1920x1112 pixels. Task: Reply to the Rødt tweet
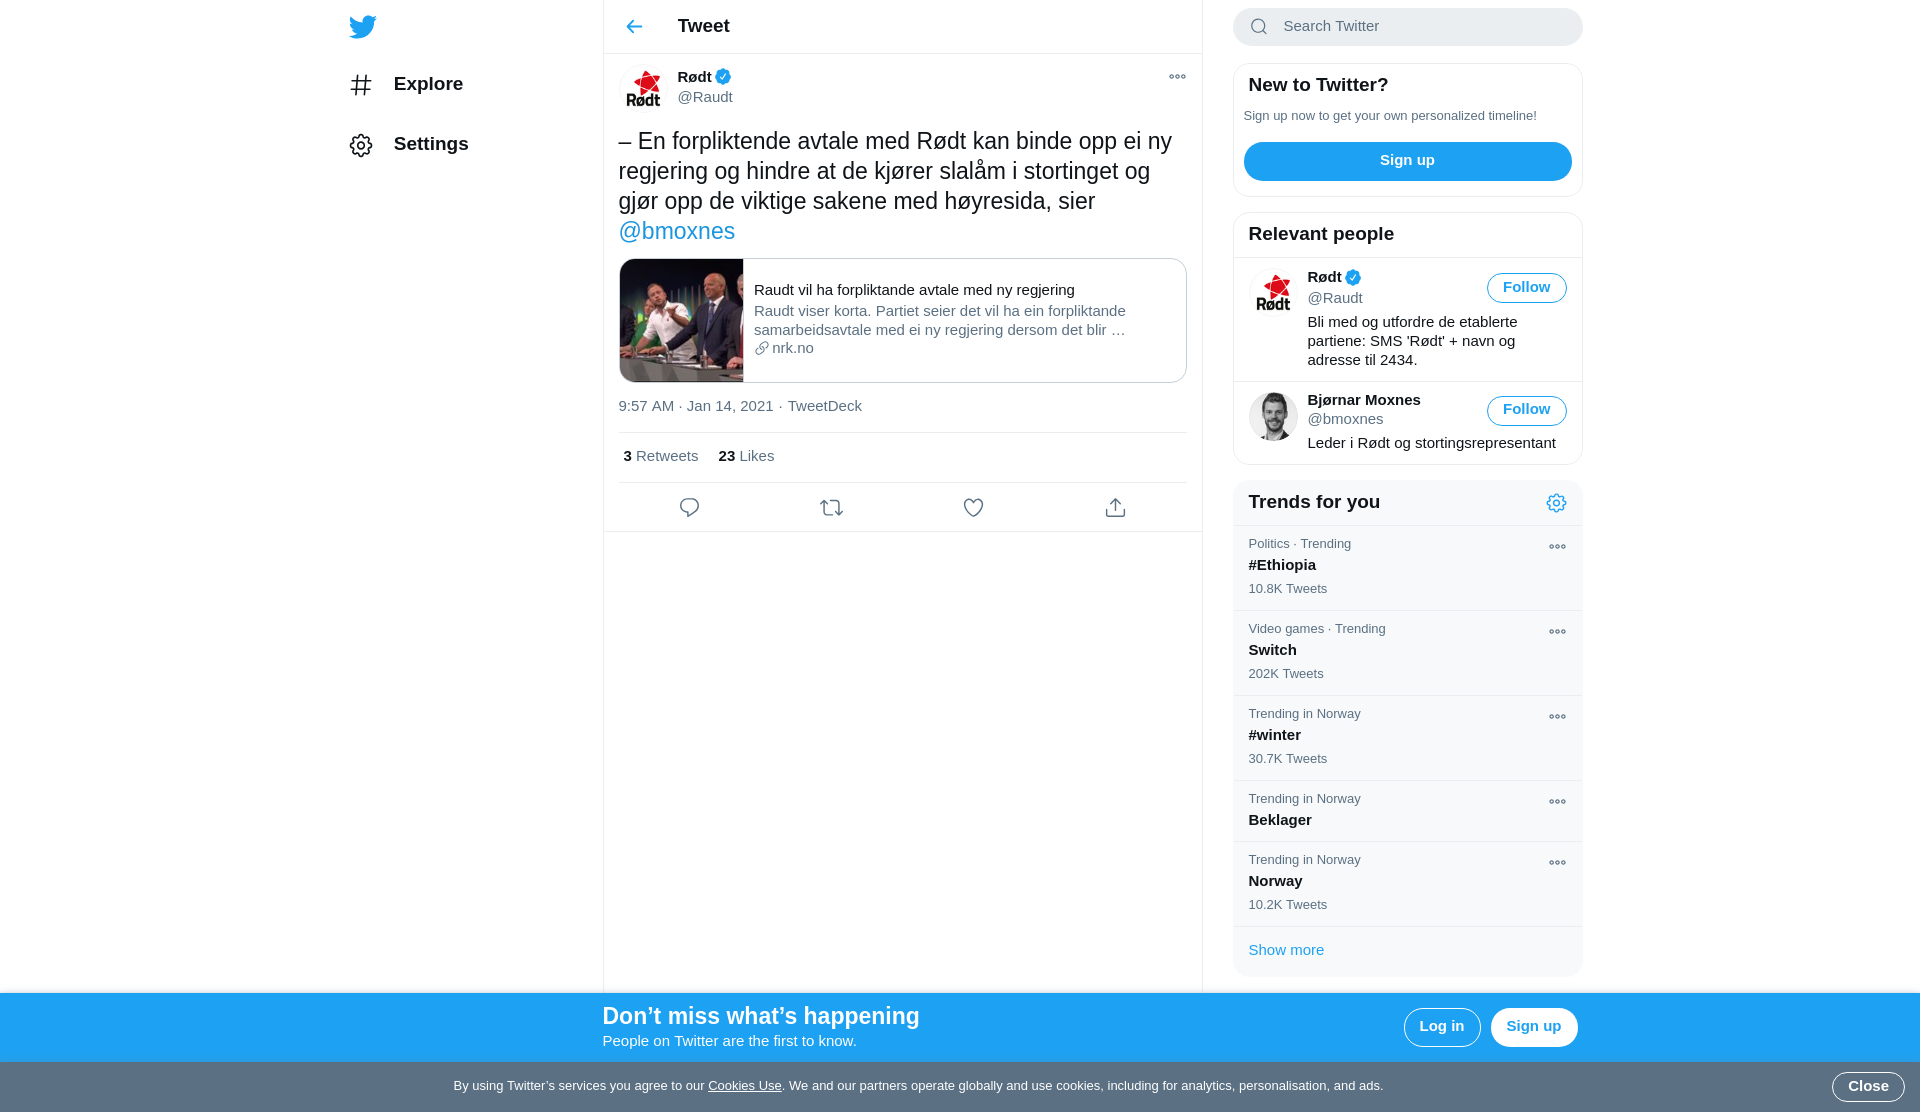[689, 508]
